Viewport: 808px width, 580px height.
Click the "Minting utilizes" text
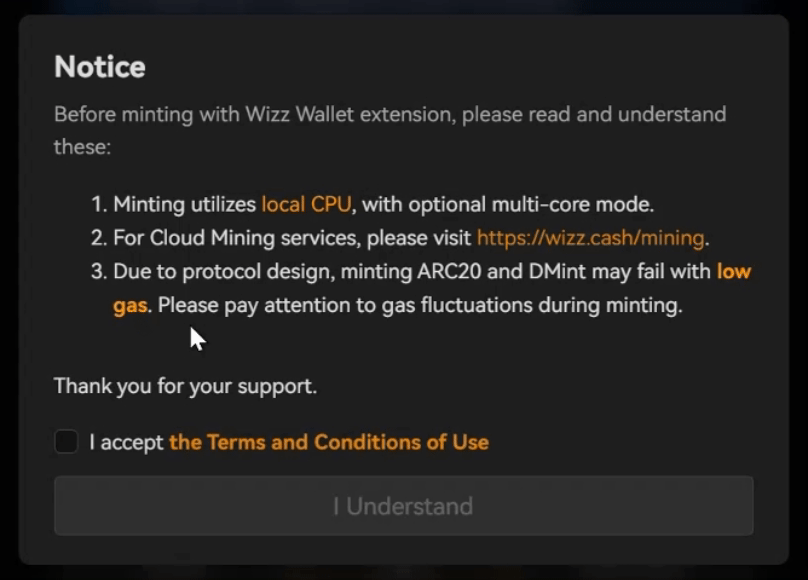(x=184, y=205)
